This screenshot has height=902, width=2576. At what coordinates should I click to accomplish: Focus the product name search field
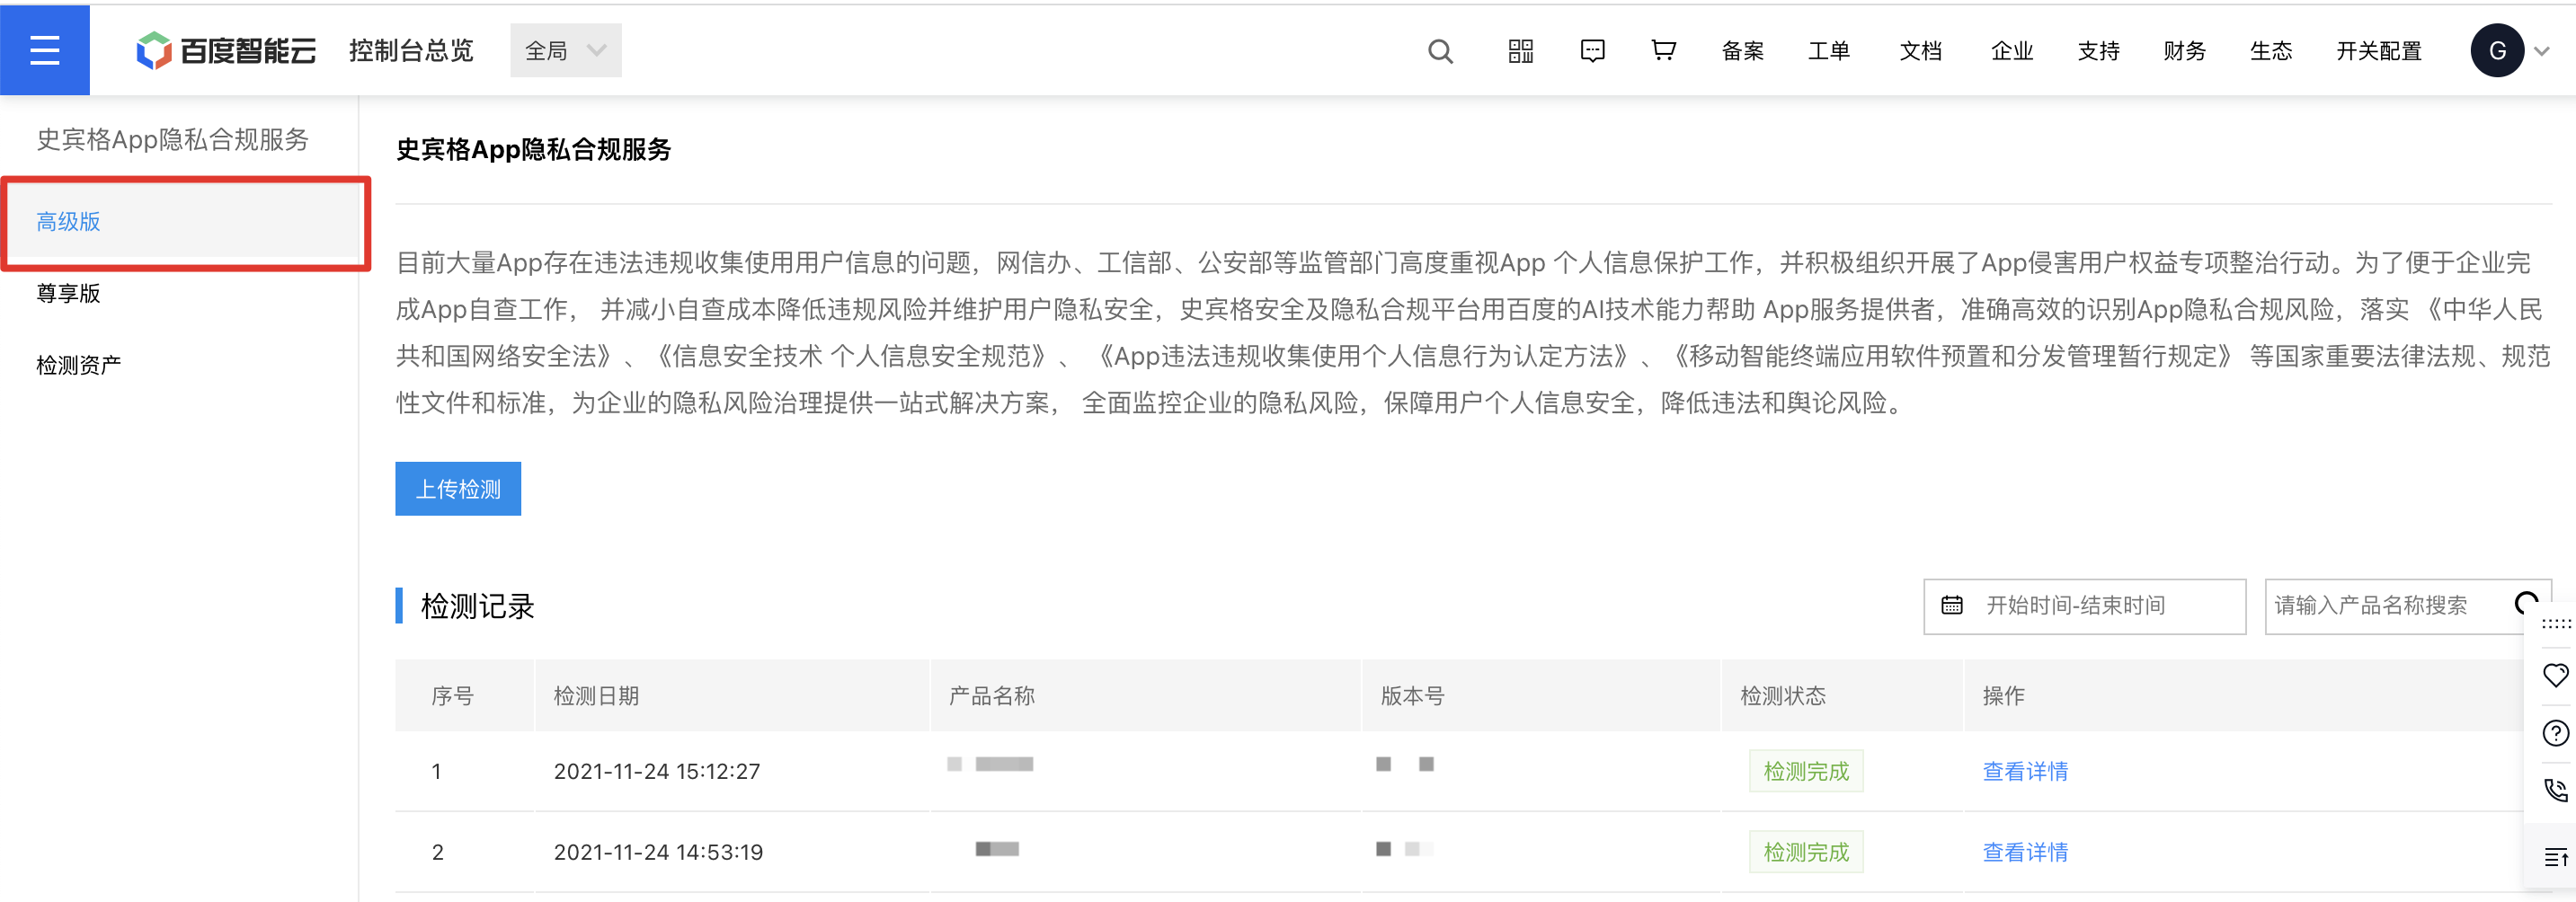click(2385, 606)
